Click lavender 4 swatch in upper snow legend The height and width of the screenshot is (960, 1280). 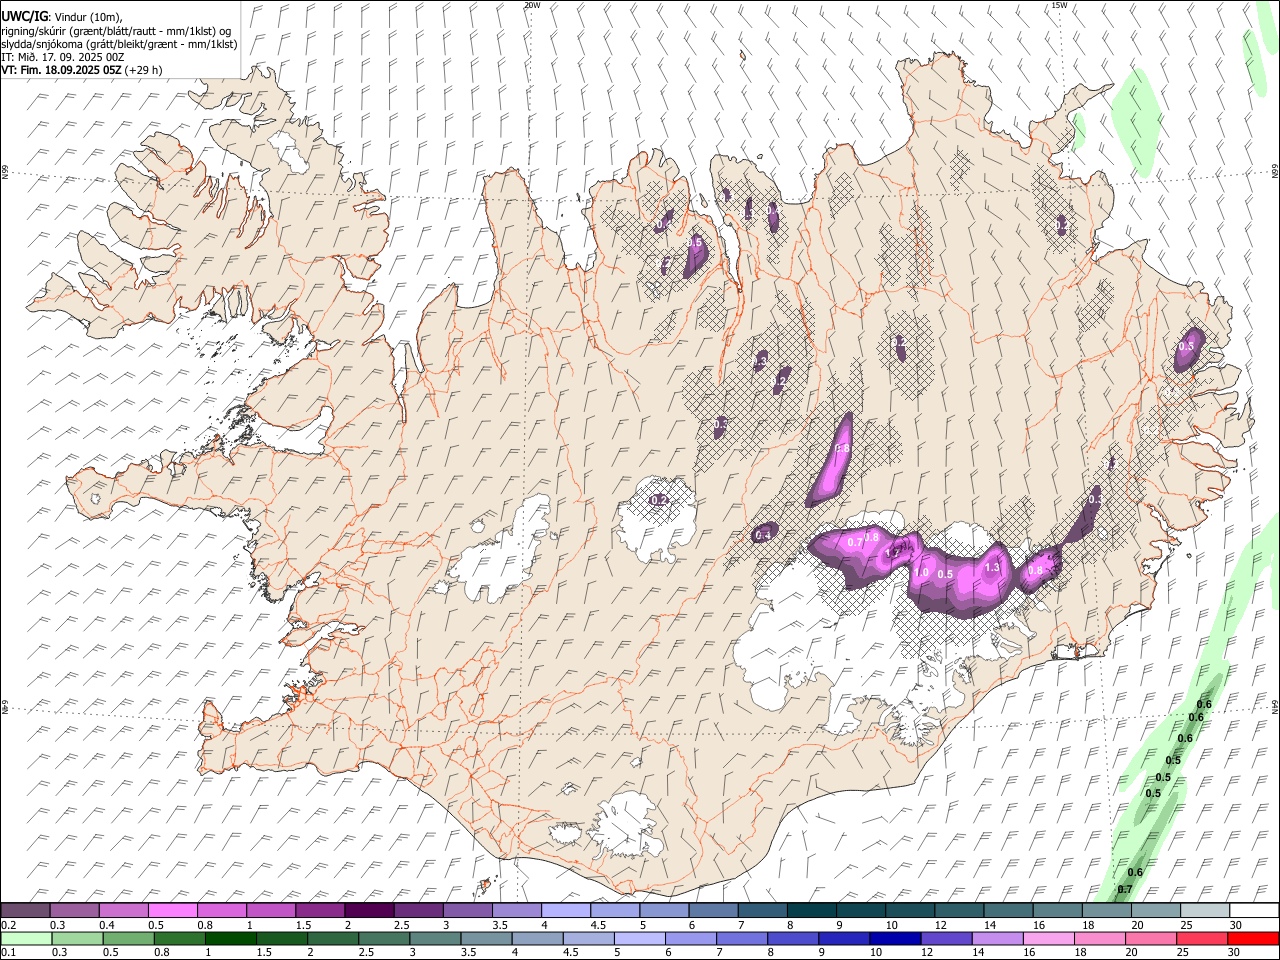[565, 911]
